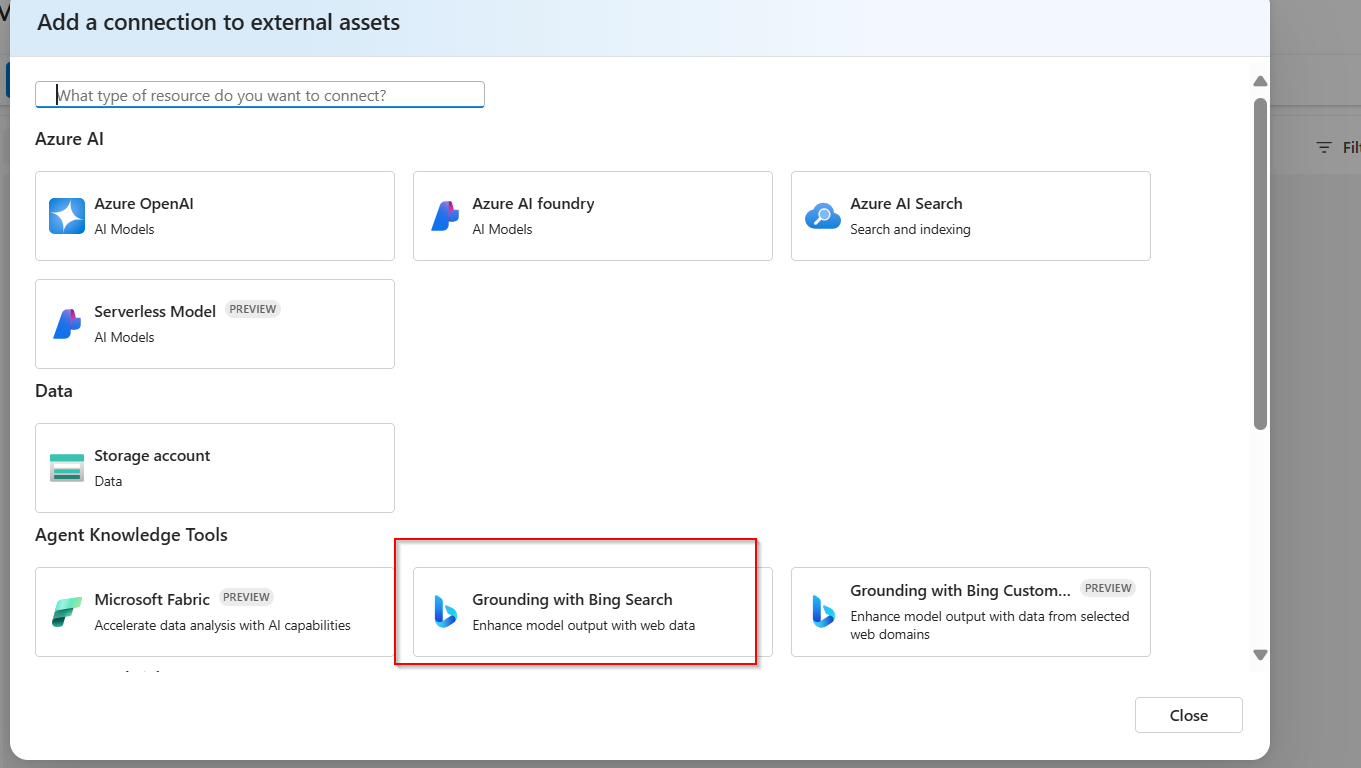Open the Serverless Model preview connection
The width and height of the screenshot is (1361, 768).
click(x=214, y=324)
